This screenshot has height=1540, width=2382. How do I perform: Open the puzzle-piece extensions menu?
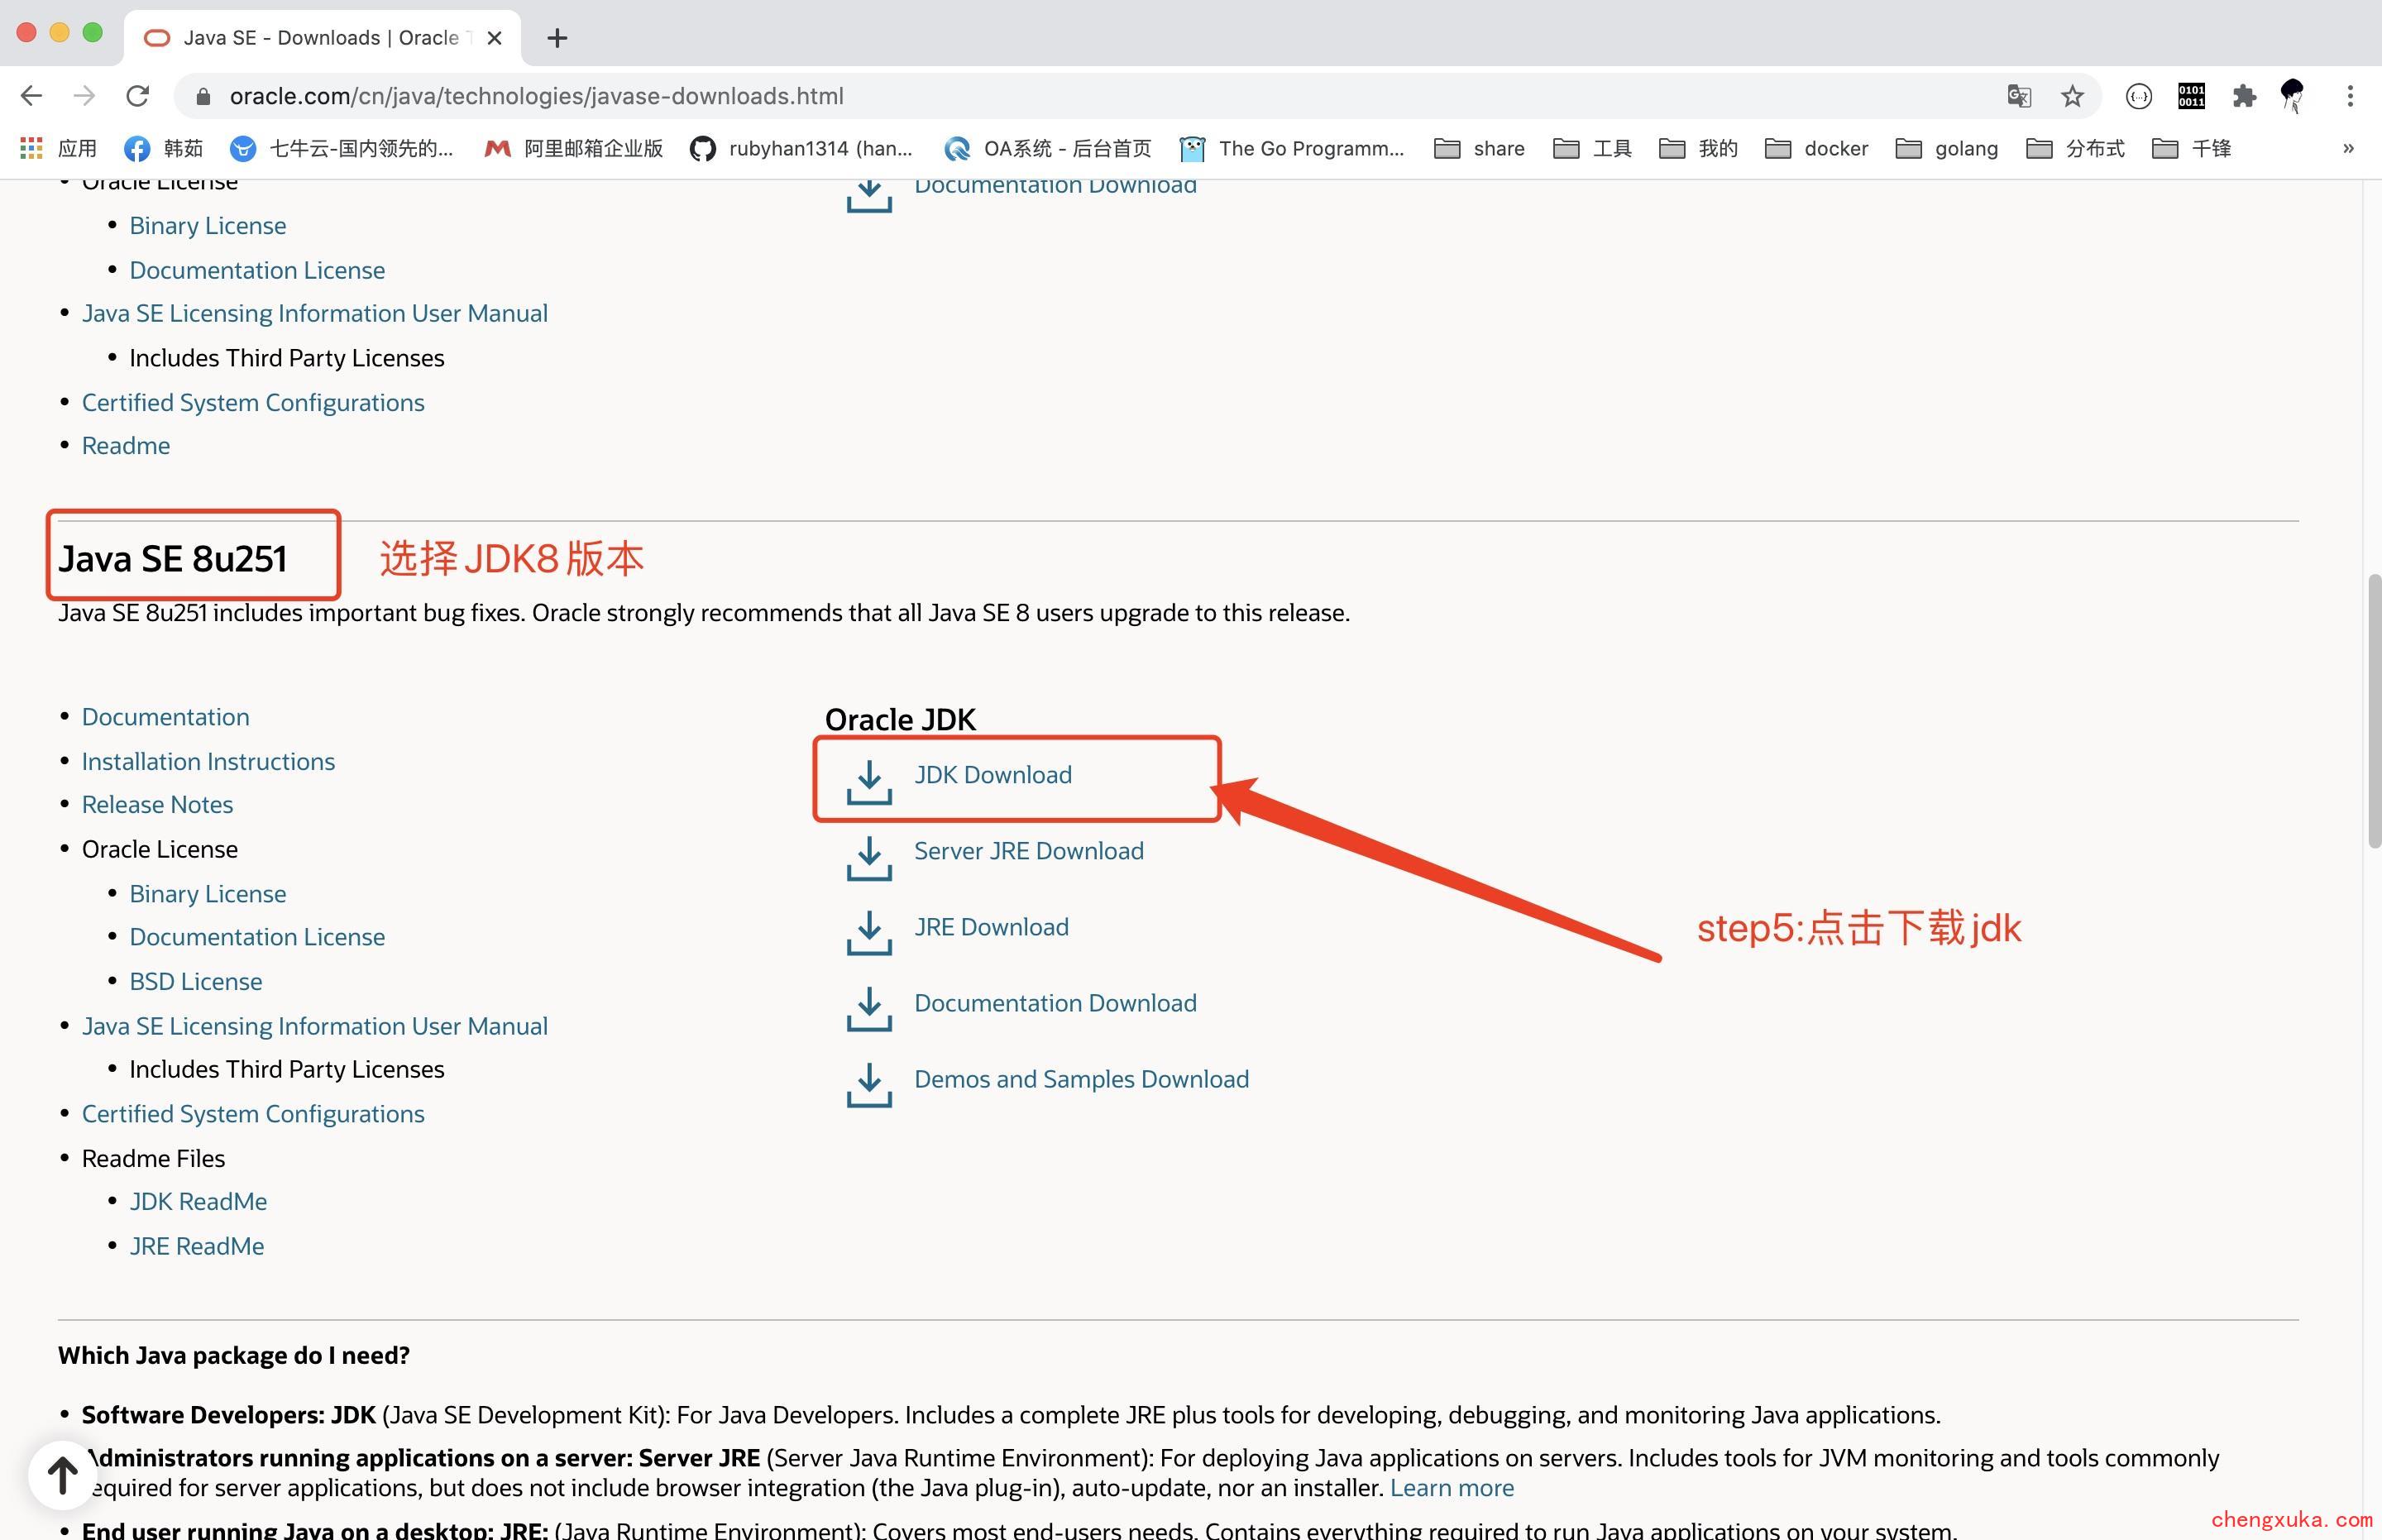click(x=2244, y=96)
